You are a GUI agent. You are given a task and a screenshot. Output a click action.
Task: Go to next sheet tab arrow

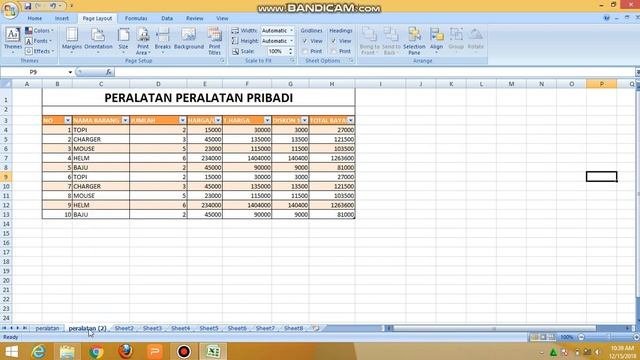18,328
